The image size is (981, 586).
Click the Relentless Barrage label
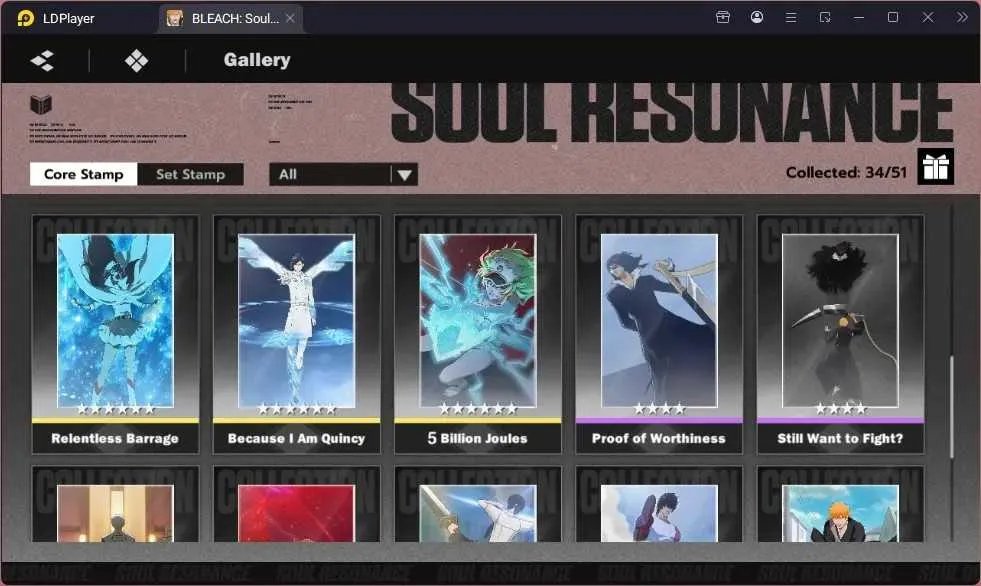tap(115, 438)
